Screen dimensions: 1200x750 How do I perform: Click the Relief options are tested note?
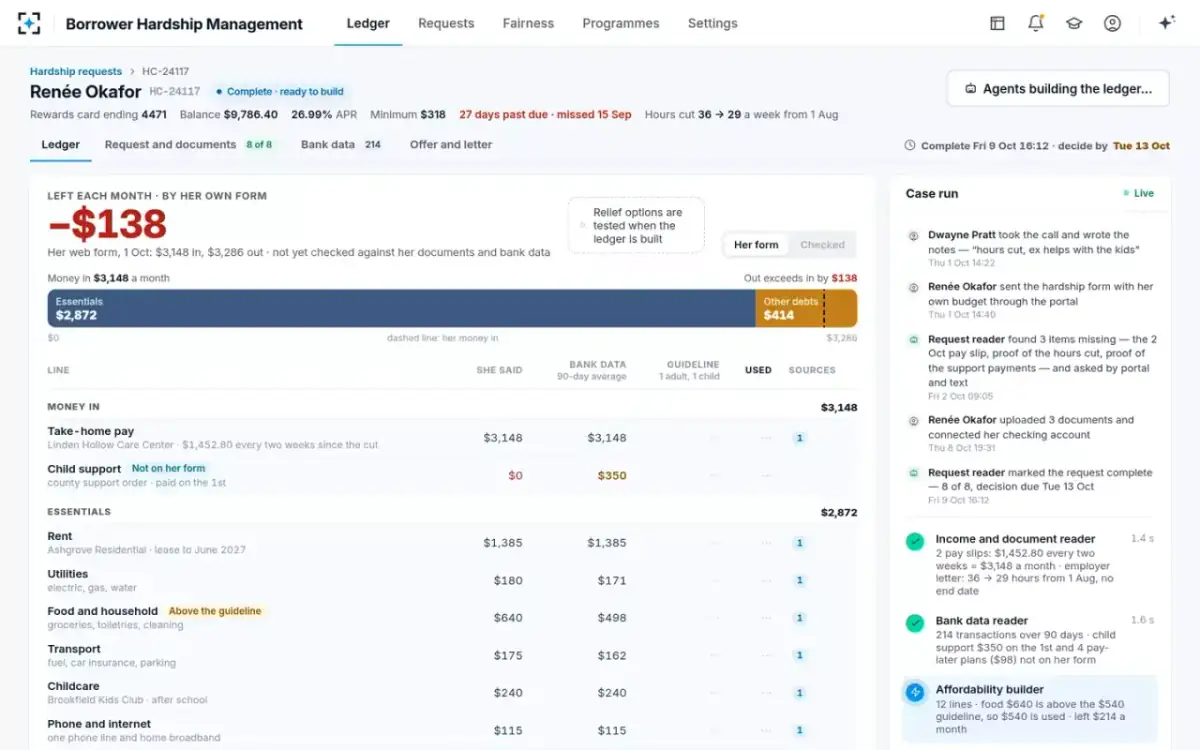pyautogui.click(x=637, y=226)
